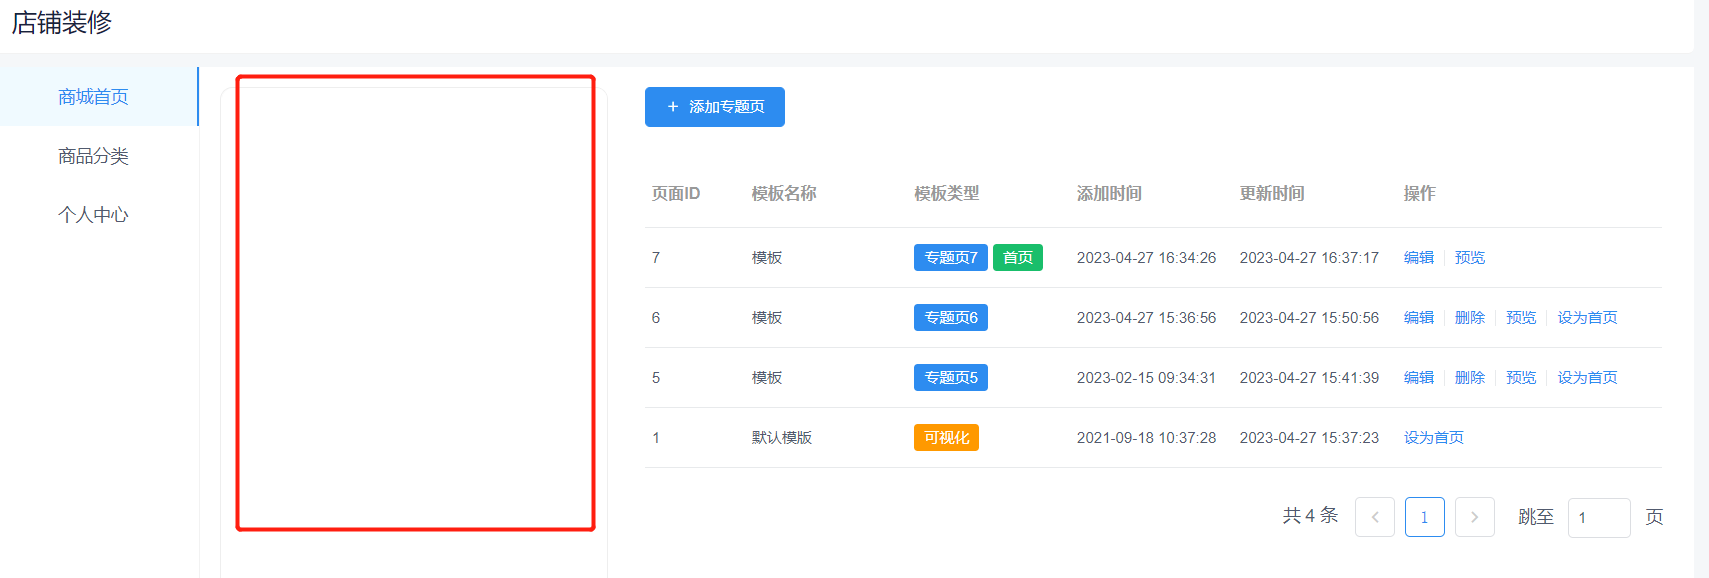
Task: Click the 模板类型 column header
Action: (x=947, y=194)
